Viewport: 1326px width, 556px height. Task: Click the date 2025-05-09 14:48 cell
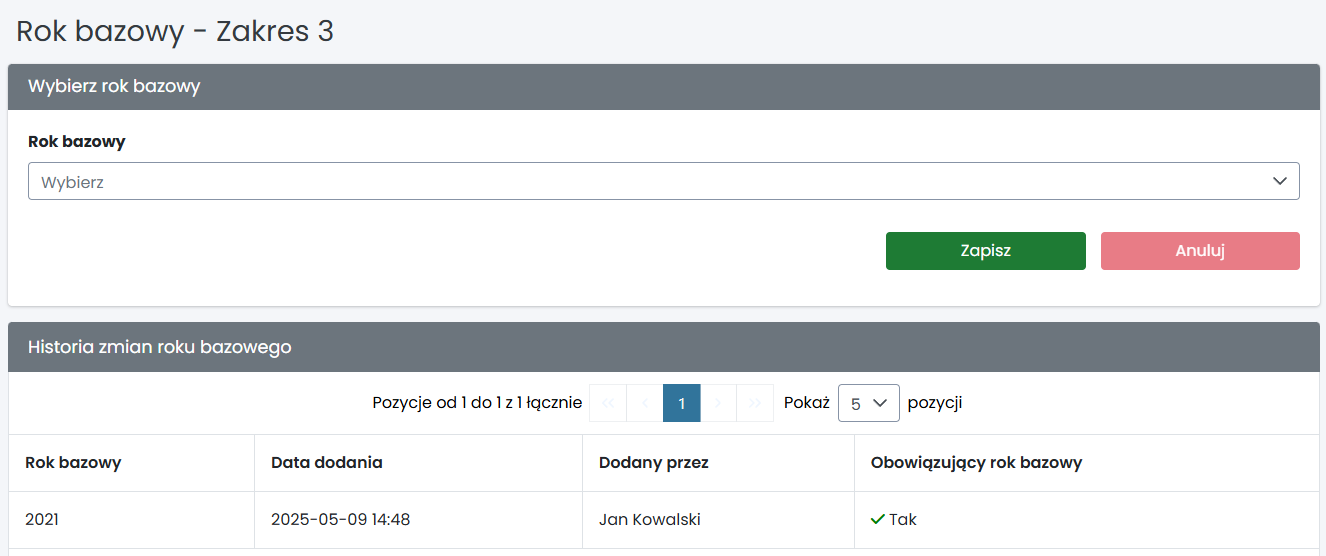click(340, 520)
